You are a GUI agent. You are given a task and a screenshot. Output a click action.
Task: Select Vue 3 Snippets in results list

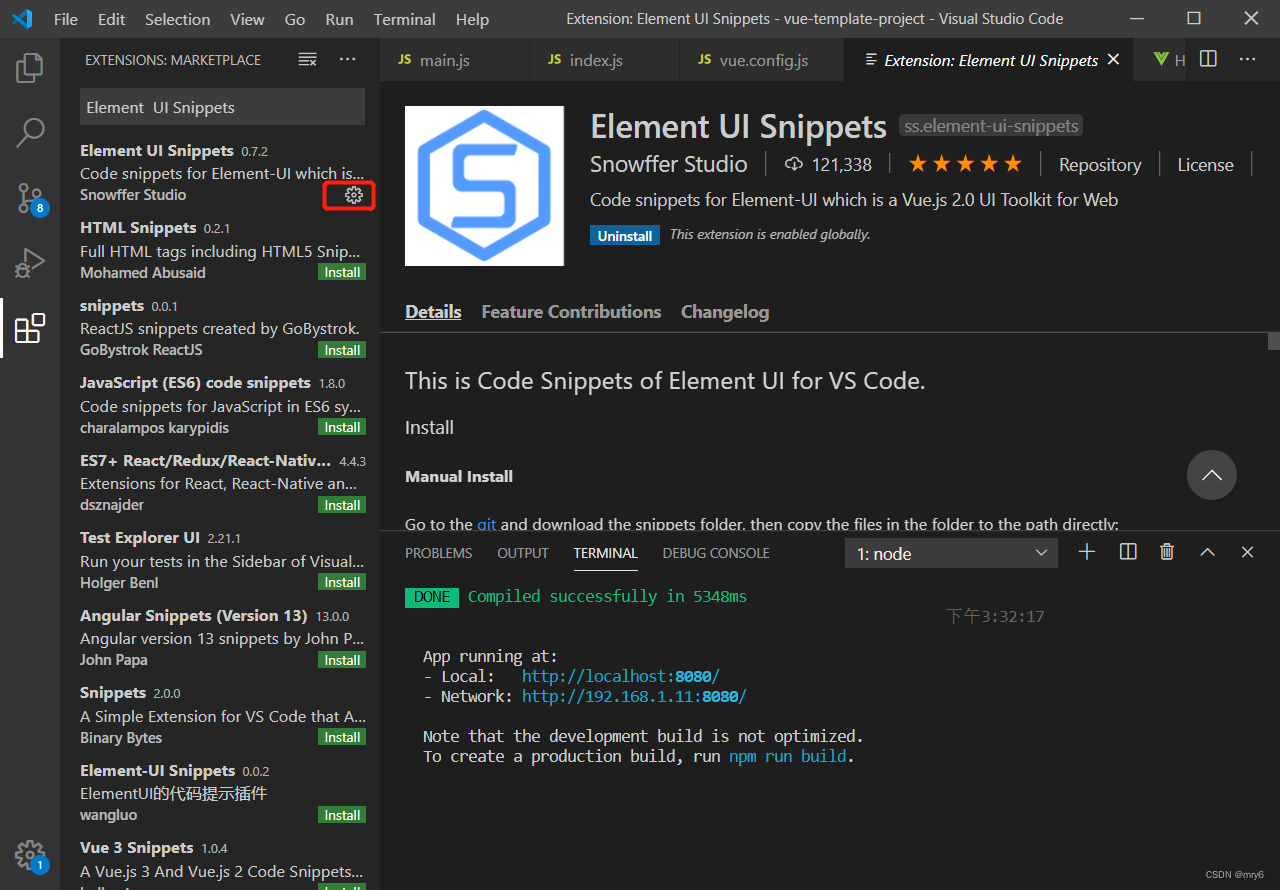222,863
